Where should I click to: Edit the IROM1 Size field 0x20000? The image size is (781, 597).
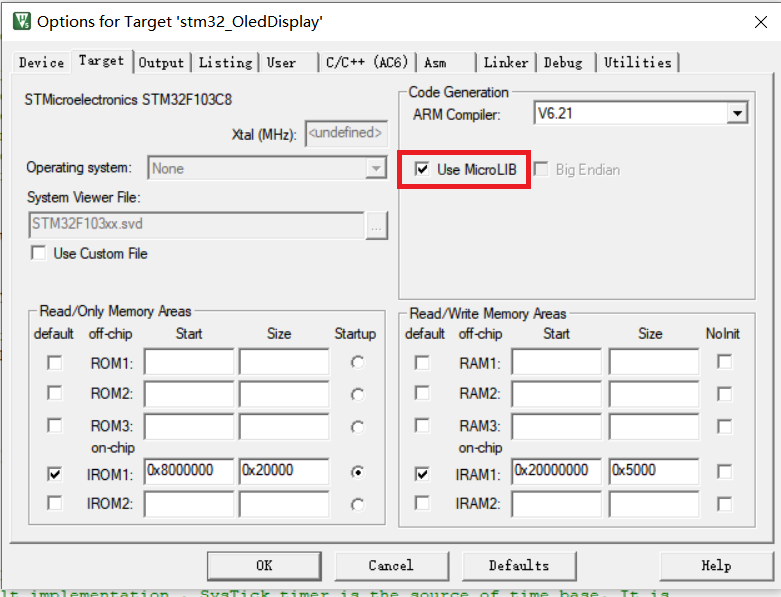[284, 471]
